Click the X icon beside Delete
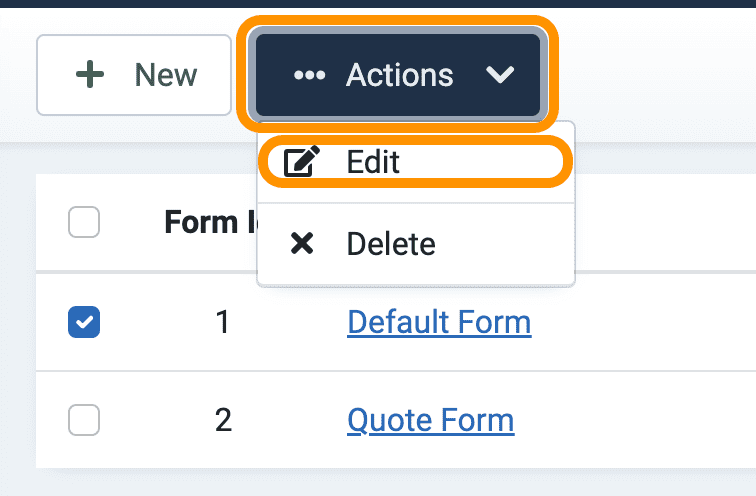756x496 pixels. coord(302,243)
